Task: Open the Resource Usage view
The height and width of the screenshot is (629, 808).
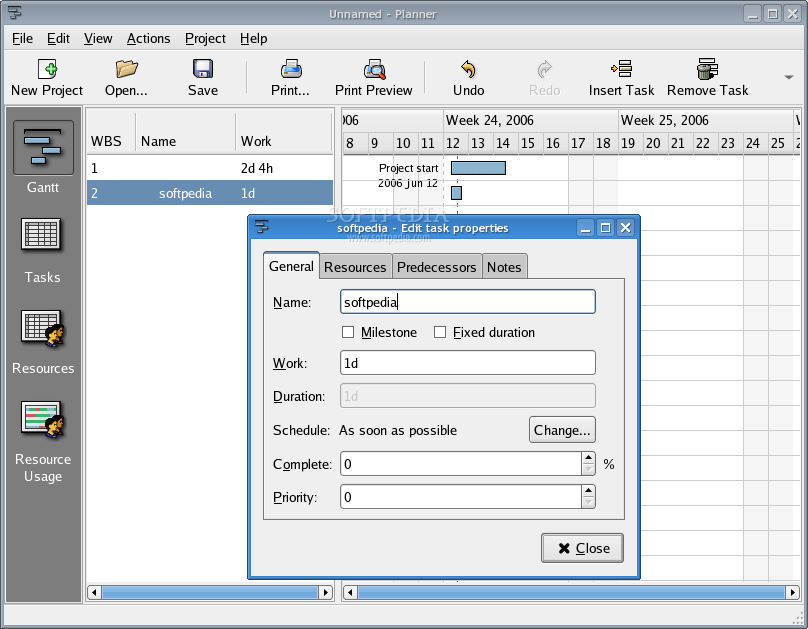Action: 41,440
